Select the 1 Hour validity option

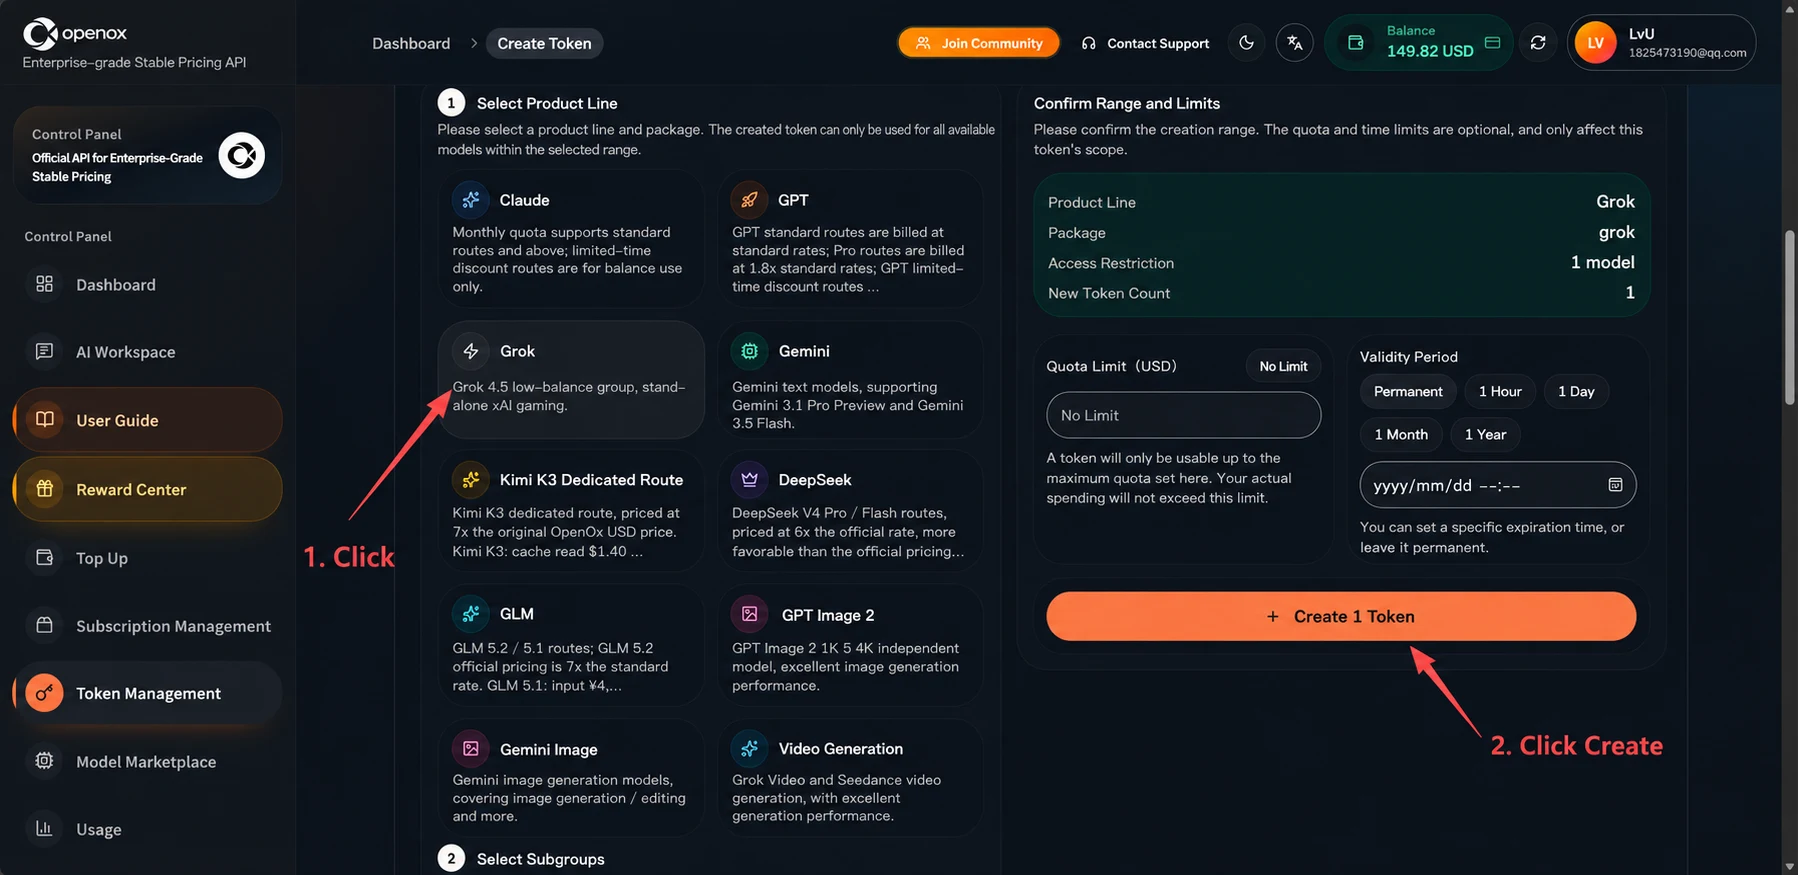[x=1500, y=391]
